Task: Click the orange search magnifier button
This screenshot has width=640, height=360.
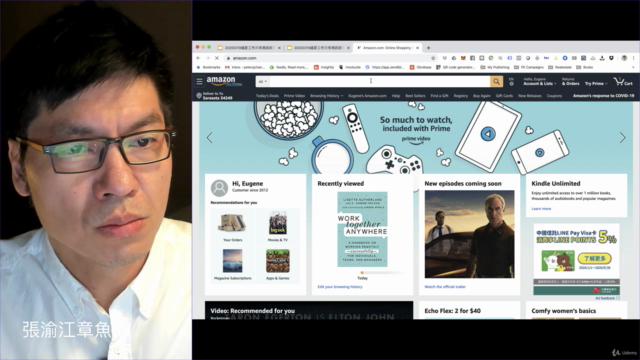Action: point(496,81)
